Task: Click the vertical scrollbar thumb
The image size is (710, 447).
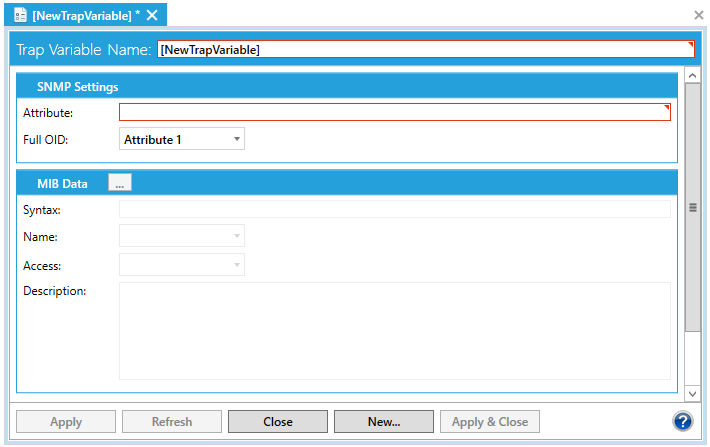Action: pos(692,207)
